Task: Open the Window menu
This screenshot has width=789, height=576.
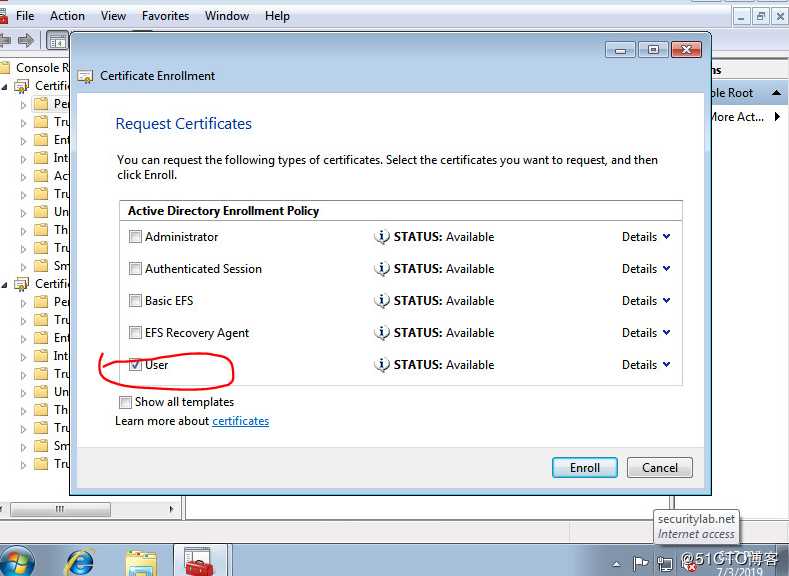Action: point(227,16)
